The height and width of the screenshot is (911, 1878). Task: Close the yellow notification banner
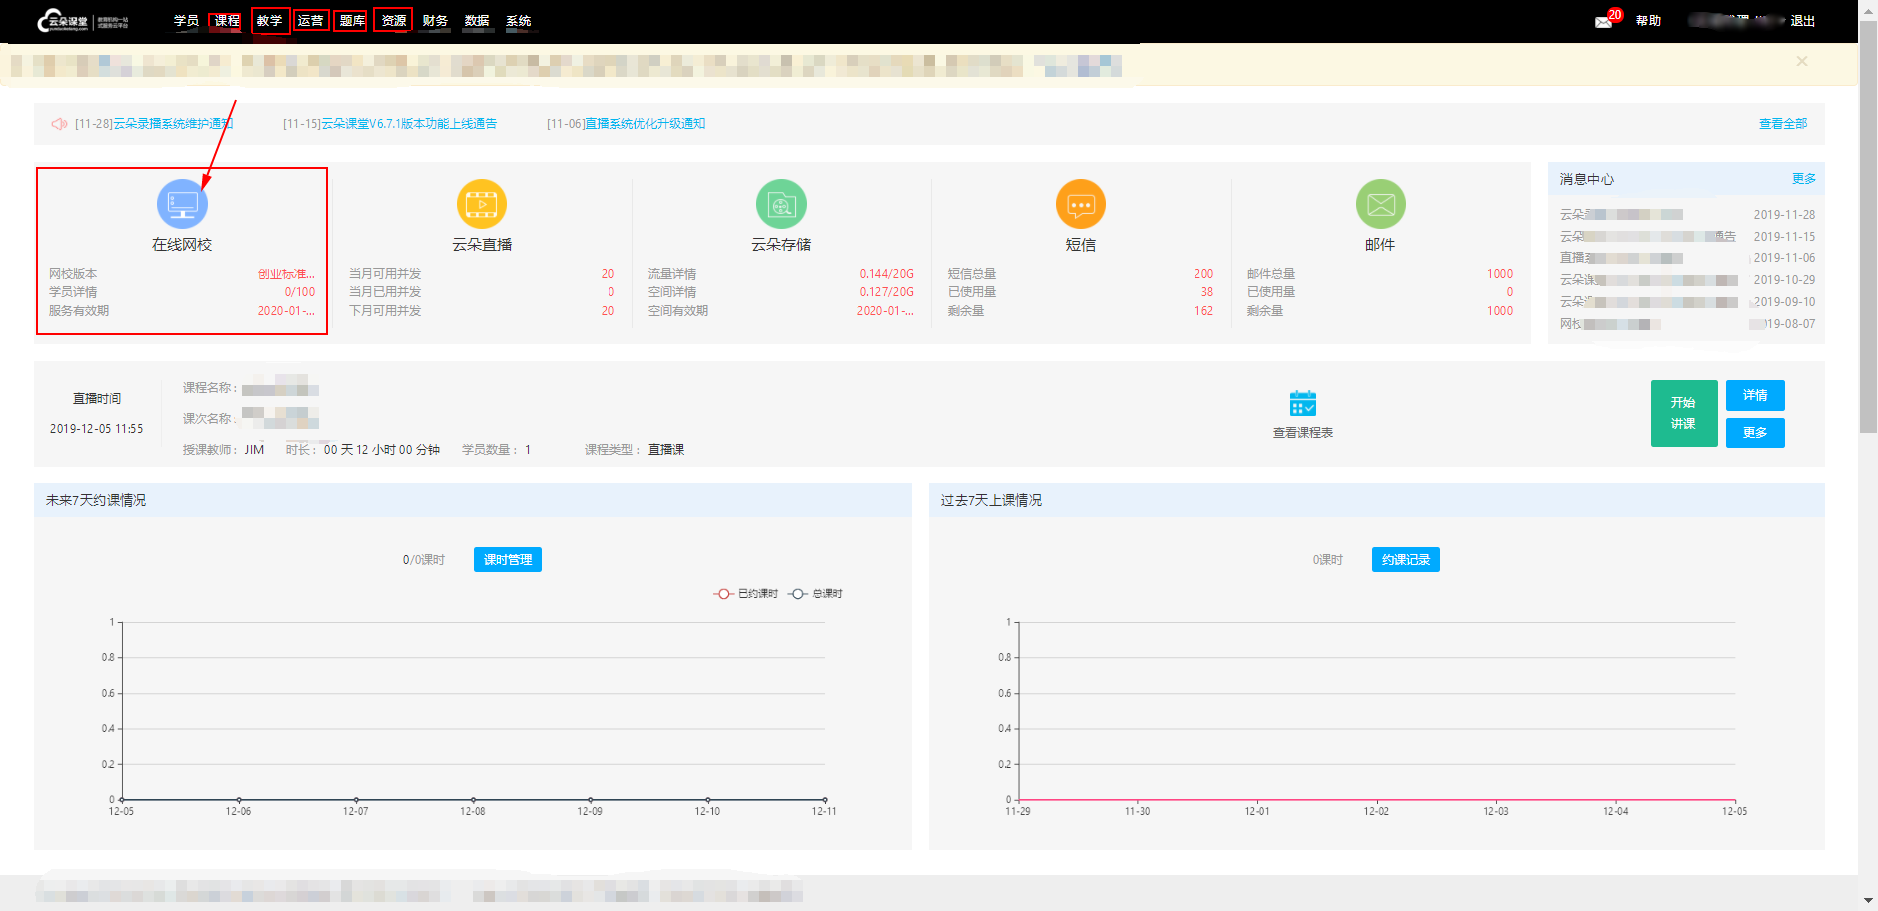coord(1801,61)
